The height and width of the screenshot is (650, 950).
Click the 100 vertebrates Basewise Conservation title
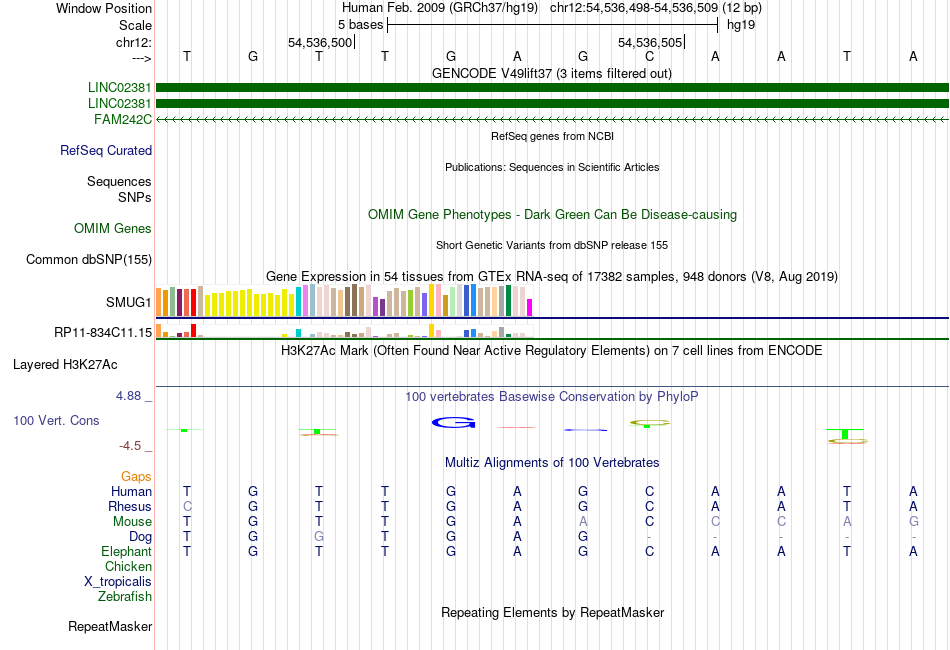(x=552, y=397)
